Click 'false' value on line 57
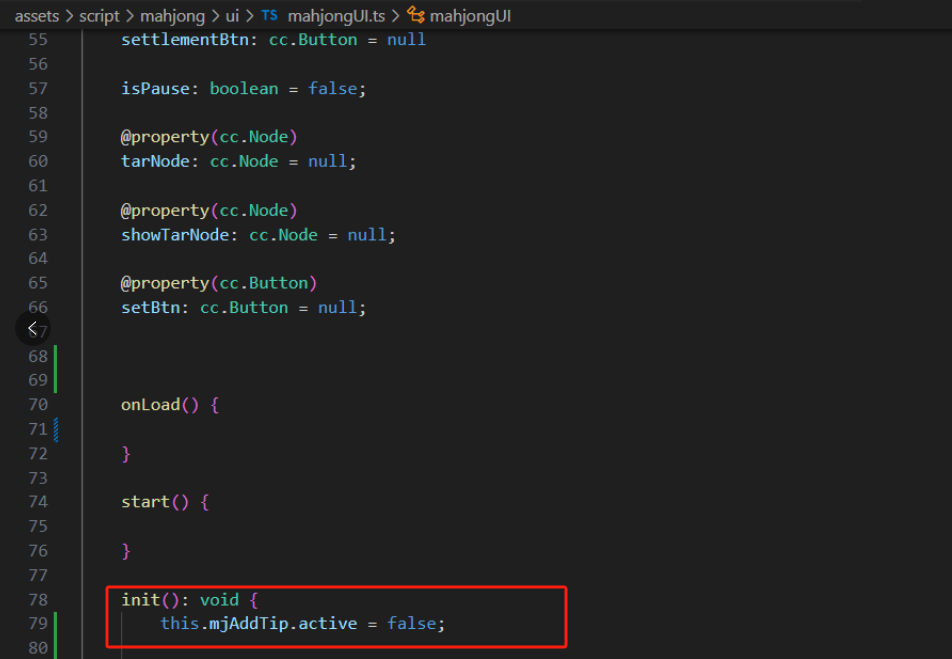Viewport: 952px width, 659px height. 333,89
